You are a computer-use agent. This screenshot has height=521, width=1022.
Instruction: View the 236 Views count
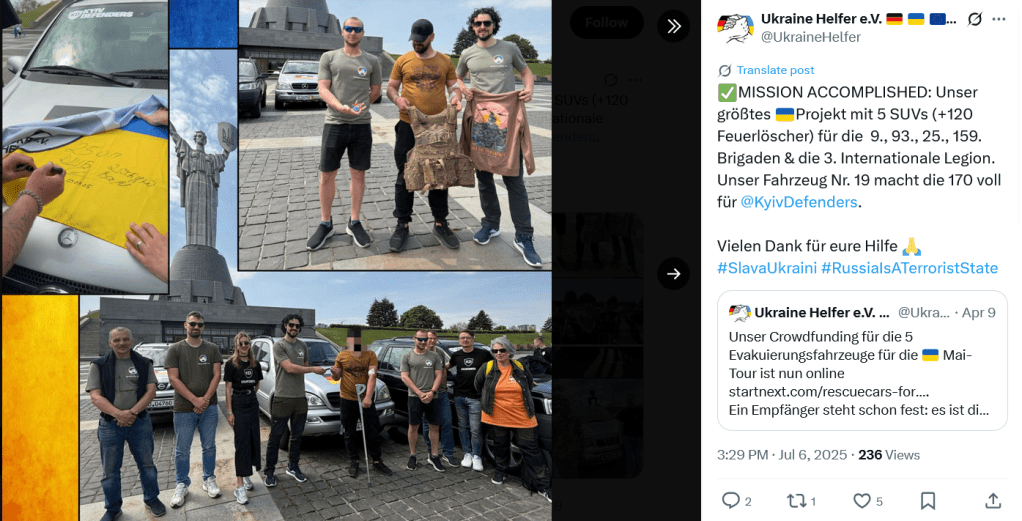tap(889, 455)
